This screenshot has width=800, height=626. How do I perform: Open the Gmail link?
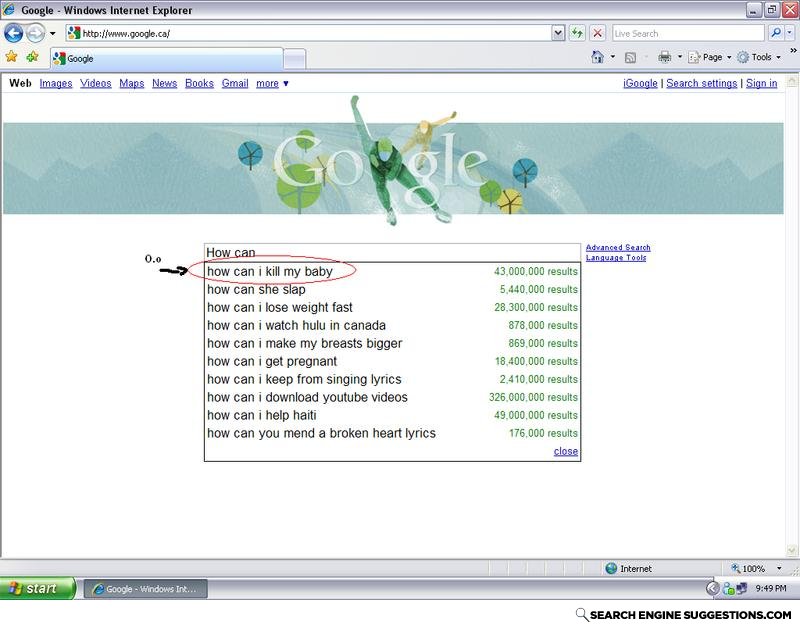point(235,83)
